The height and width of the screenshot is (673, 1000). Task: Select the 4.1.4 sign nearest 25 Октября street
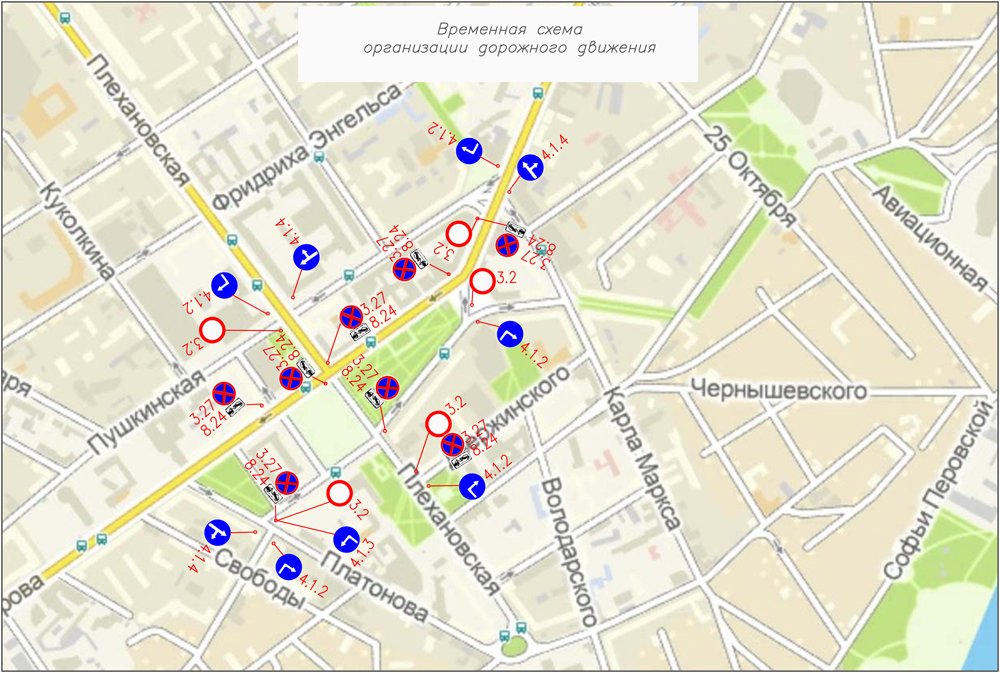[531, 167]
